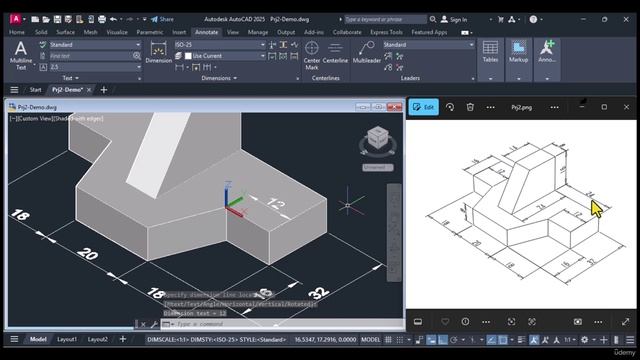This screenshot has width=640, height=360.
Task: Open the Markup panel button
Action: coord(518,51)
